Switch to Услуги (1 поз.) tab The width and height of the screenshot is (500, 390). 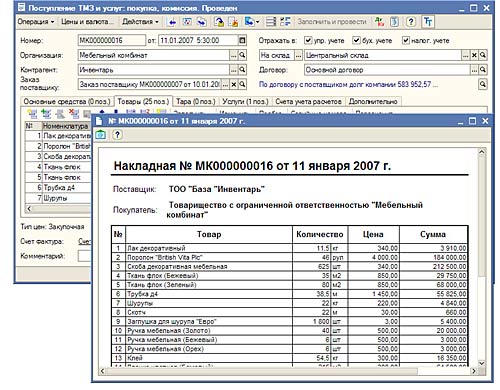click(245, 102)
